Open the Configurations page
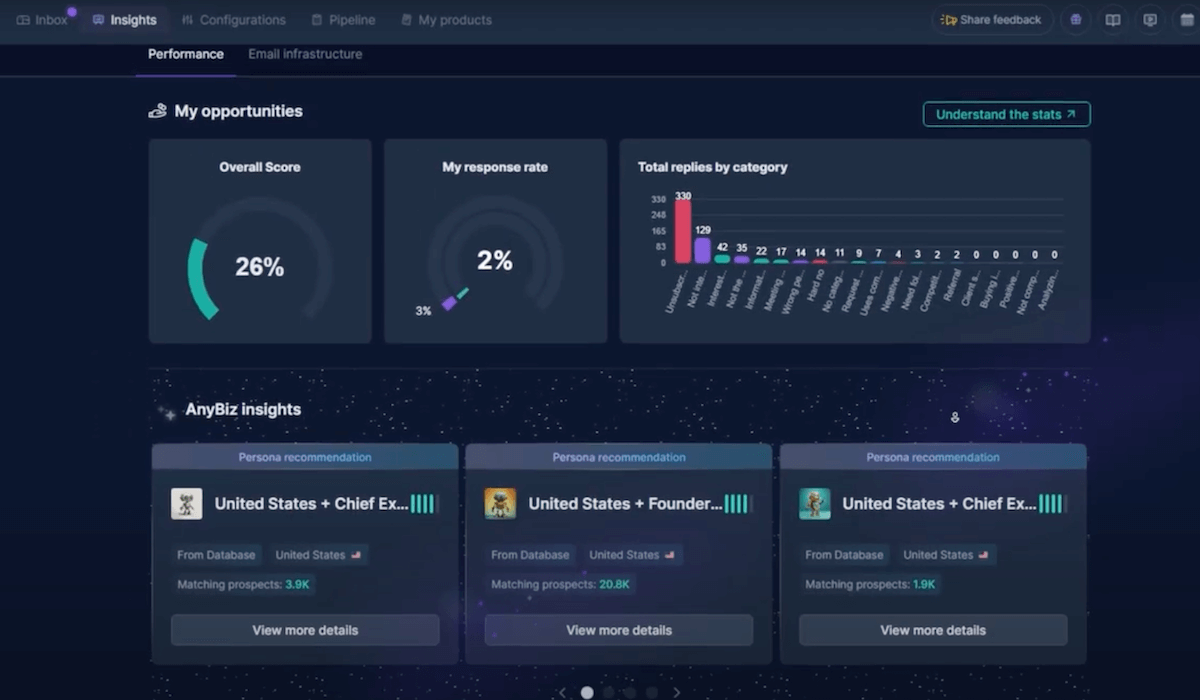The height and width of the screenshot is (700, 1200). (233, 20)
